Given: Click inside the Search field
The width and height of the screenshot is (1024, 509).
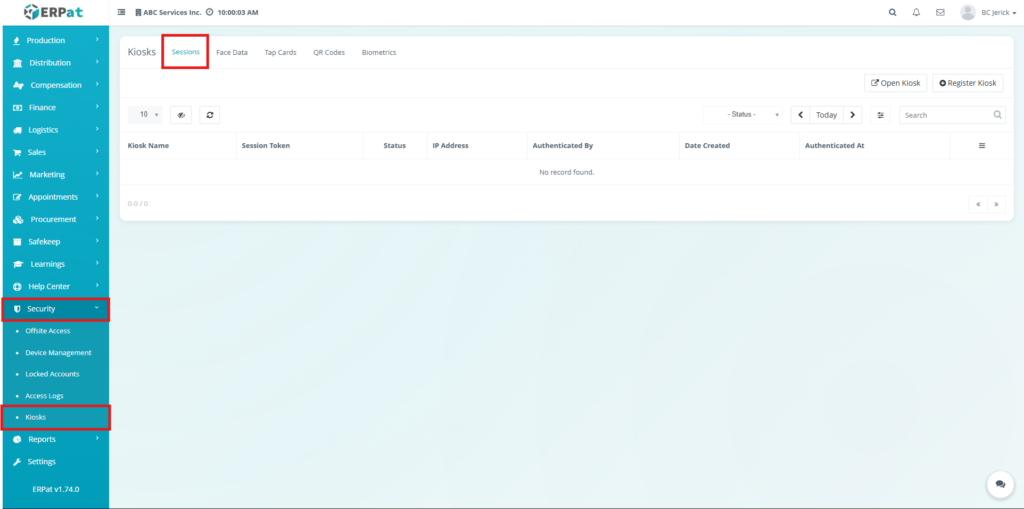Looking at the screenshot, I should (945, 115).
